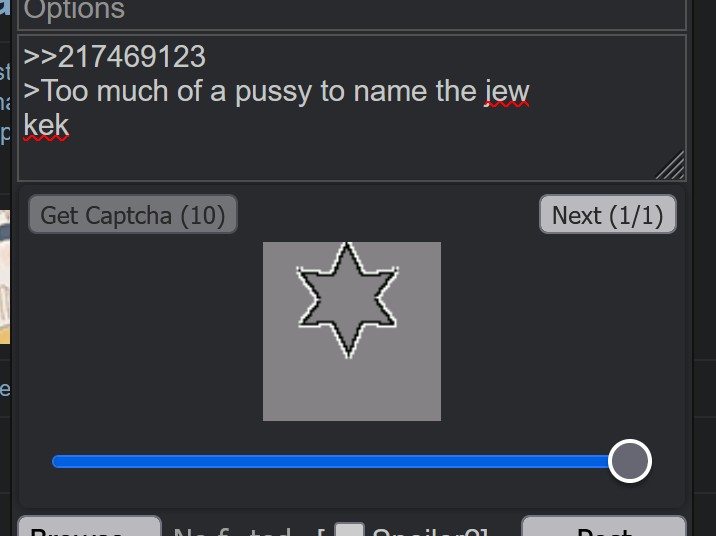Click inside the comment text area
Screen dimensions: 716x536
click(x=352, y=108)
